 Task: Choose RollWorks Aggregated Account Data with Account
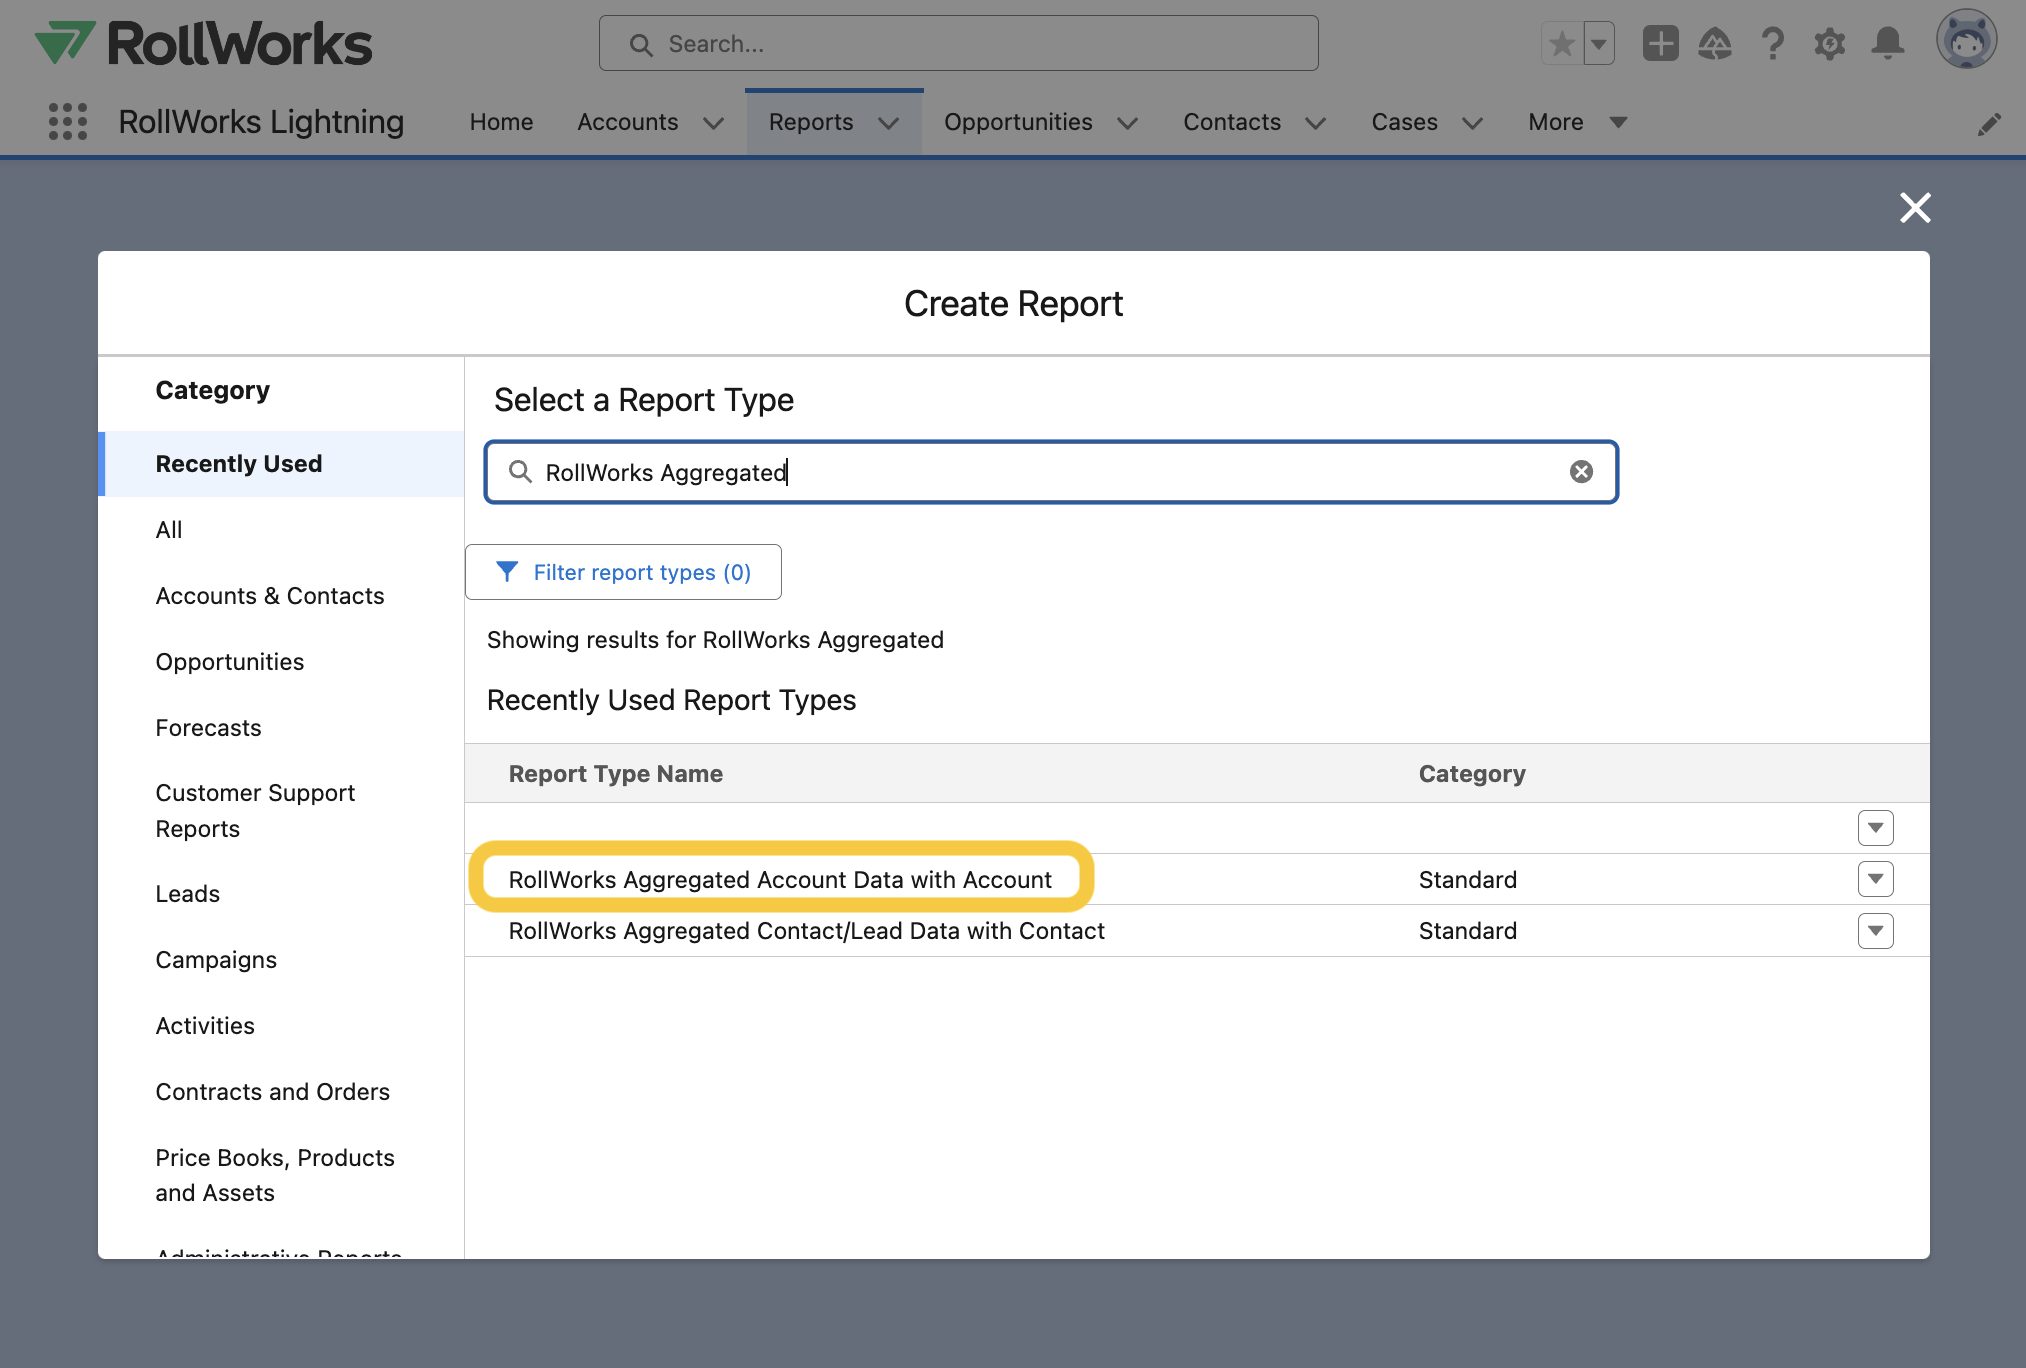[780, 879]
